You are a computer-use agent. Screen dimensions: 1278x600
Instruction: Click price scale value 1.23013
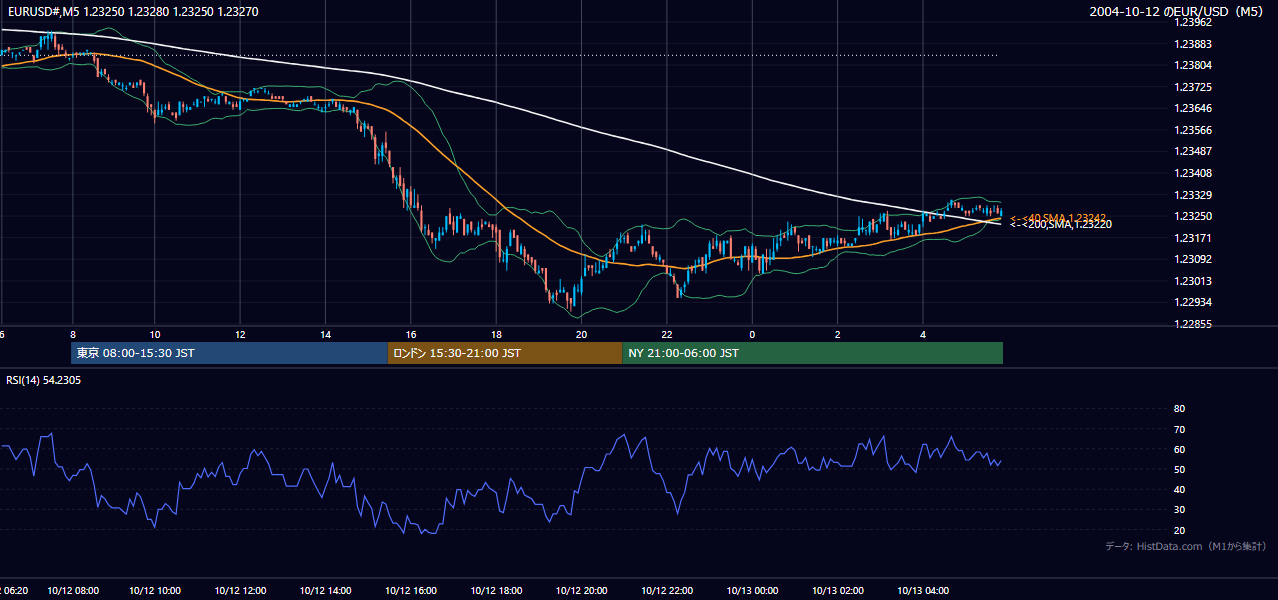click(1193, 281)
